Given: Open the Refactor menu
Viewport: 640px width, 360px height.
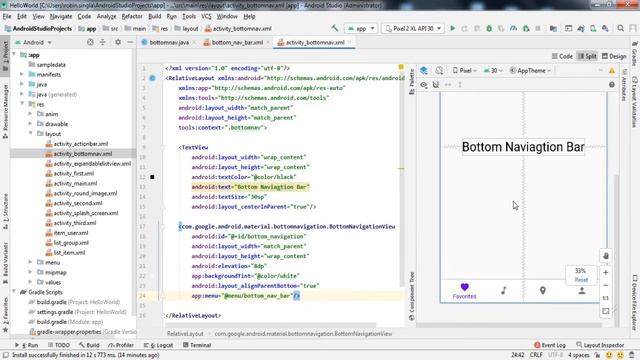Looking at the screenshot, I should click(x=132, y=16).
